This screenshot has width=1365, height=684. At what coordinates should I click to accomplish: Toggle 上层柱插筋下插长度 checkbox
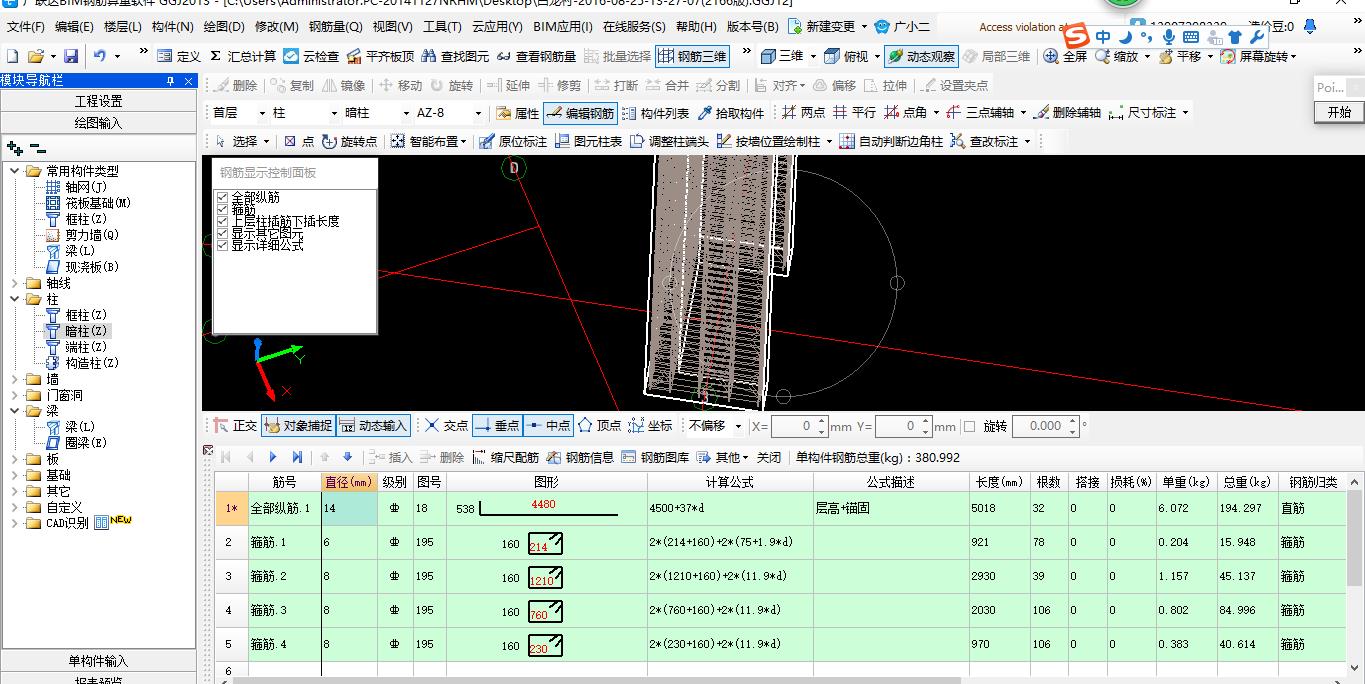[223, 221]
